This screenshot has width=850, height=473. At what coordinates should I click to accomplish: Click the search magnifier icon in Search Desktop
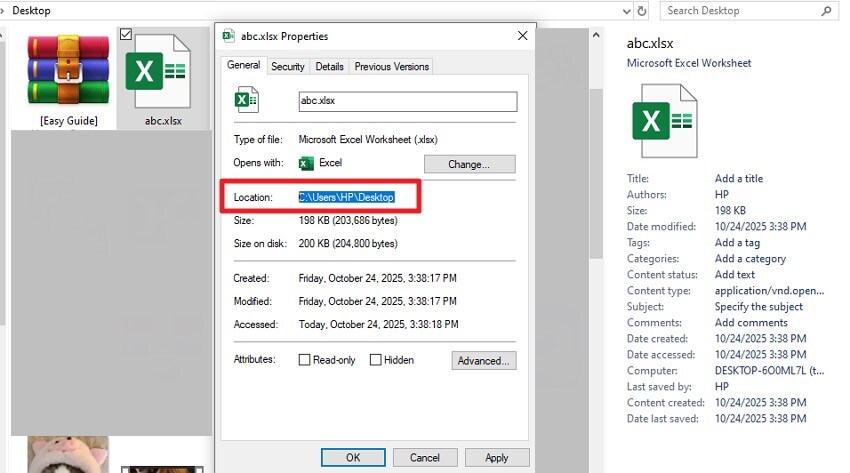coord(826,10)
